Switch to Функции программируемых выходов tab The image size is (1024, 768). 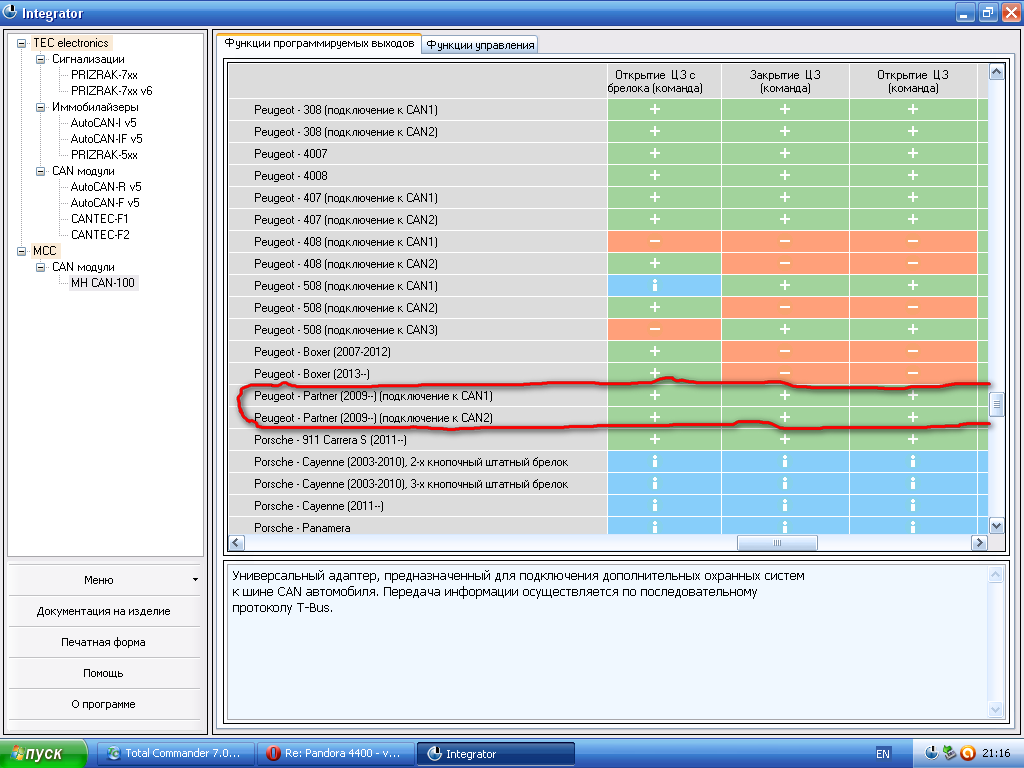click(x=319, y=43)
